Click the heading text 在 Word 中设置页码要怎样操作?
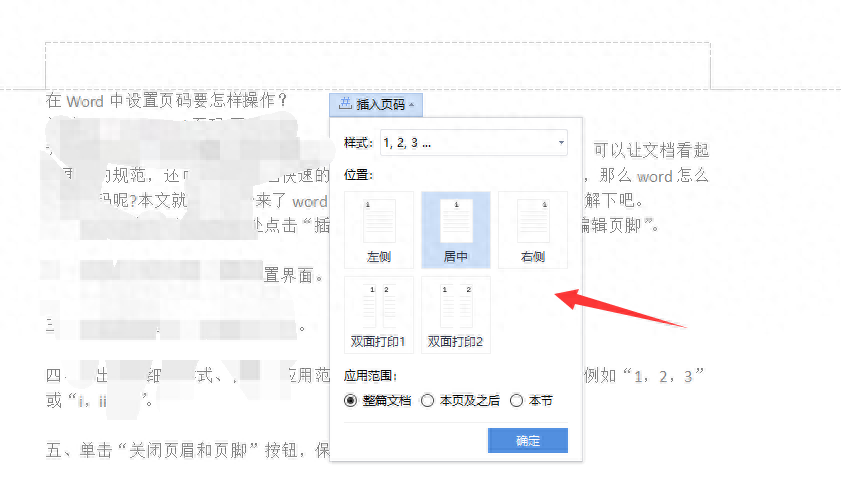This screenshot has width=841, height=483. point(167,100)
